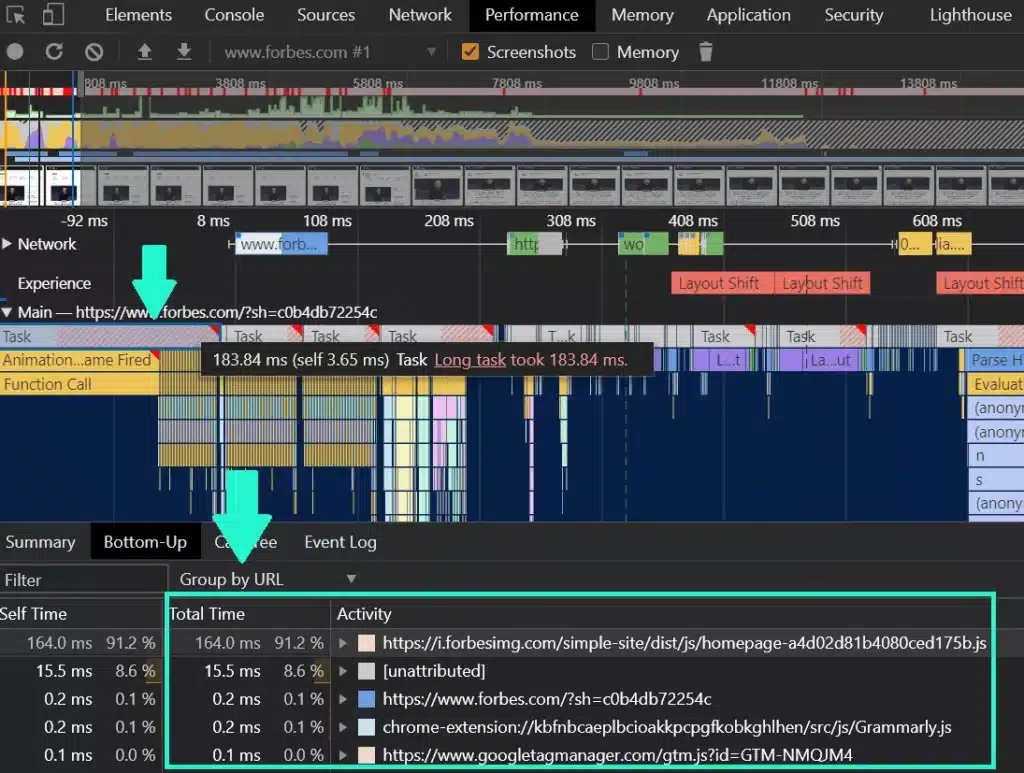Open the Security tab

(854, 15)
